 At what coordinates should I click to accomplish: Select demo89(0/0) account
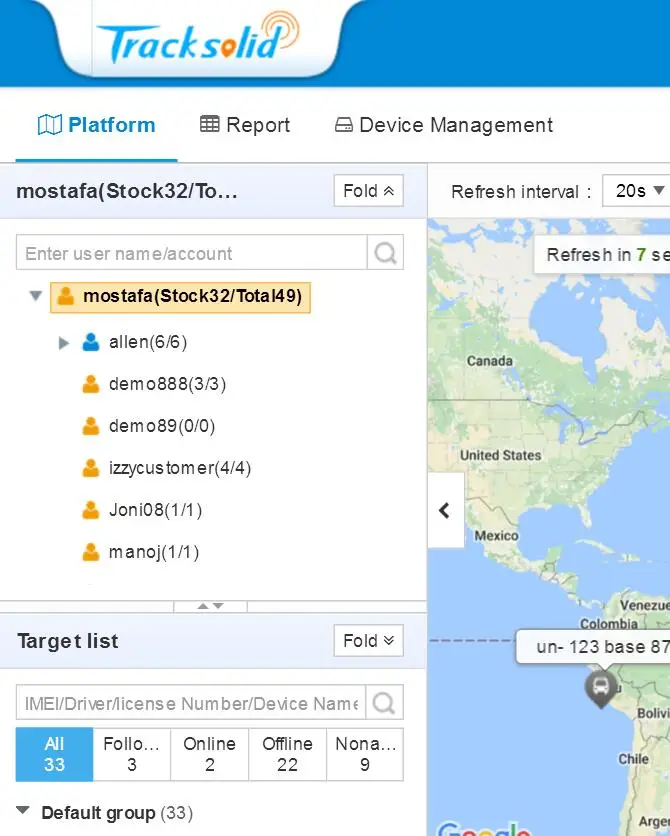click(x=162, y=426)
